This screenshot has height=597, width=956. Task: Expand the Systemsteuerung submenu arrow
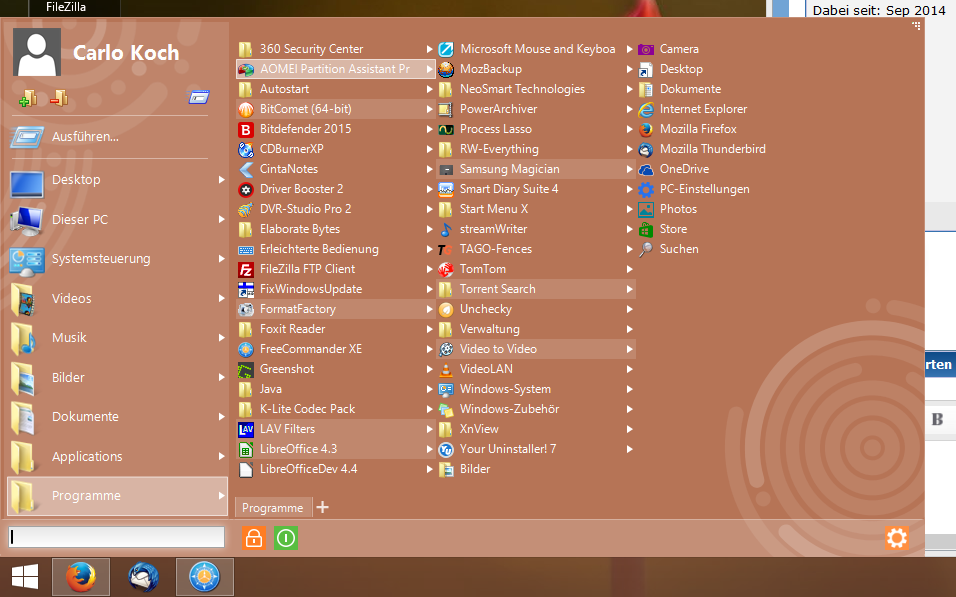click(221, 259)
